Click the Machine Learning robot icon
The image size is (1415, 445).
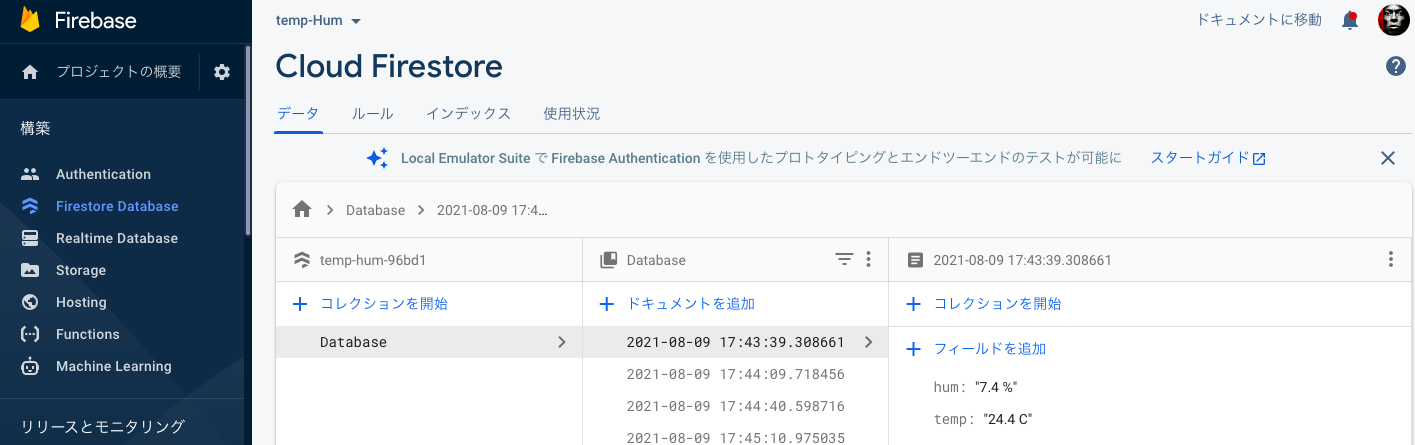pos(30,366)
